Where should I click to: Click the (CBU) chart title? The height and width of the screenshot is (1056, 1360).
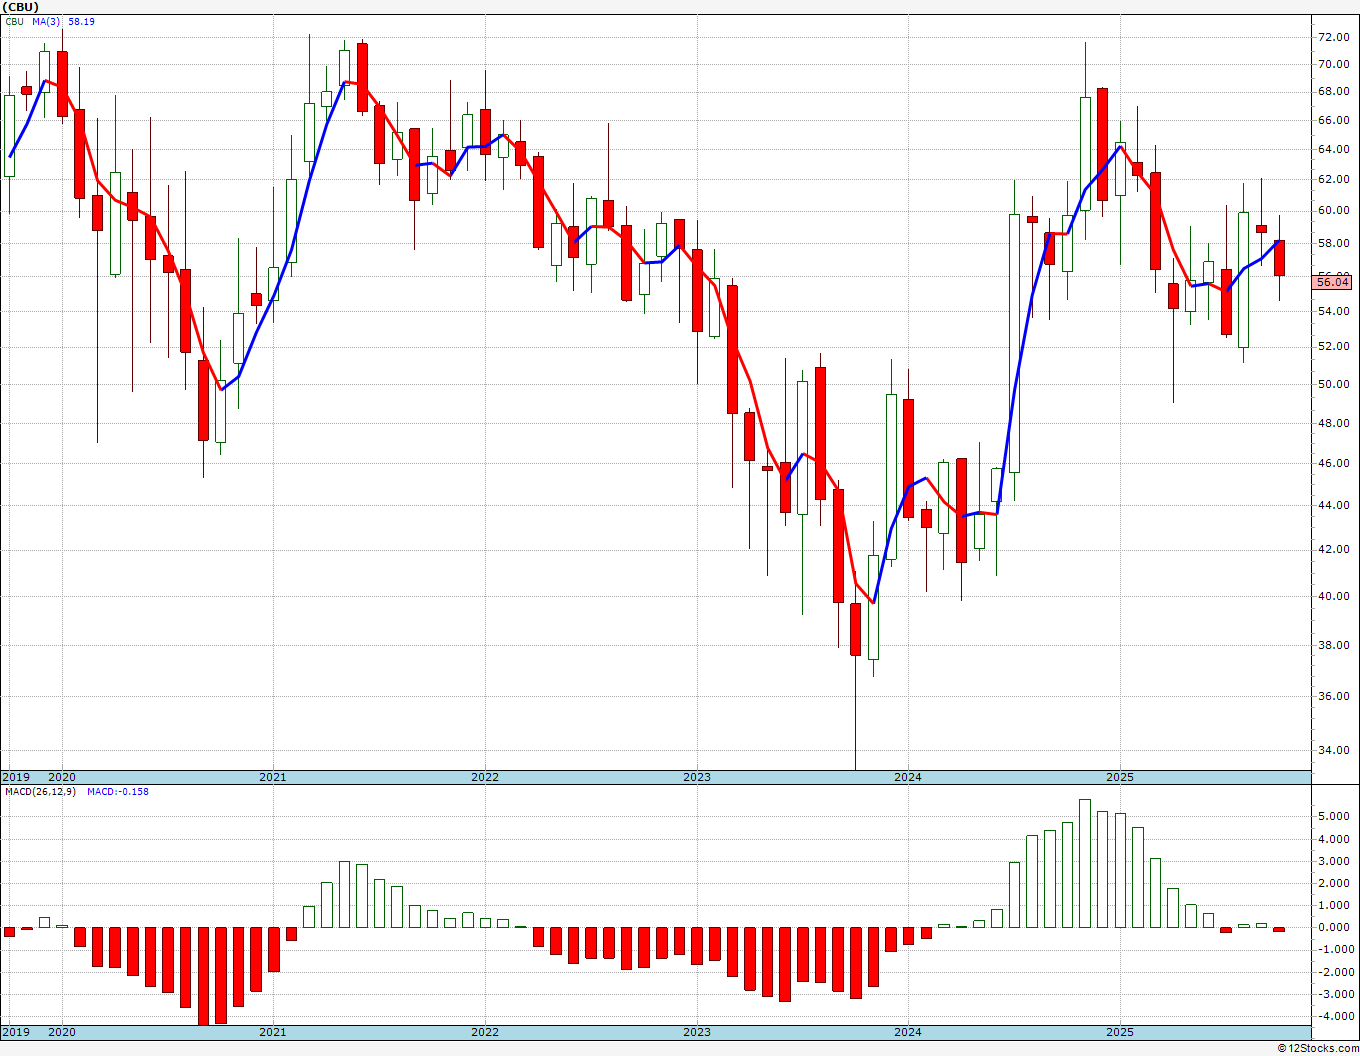click(x=20, y=7)
